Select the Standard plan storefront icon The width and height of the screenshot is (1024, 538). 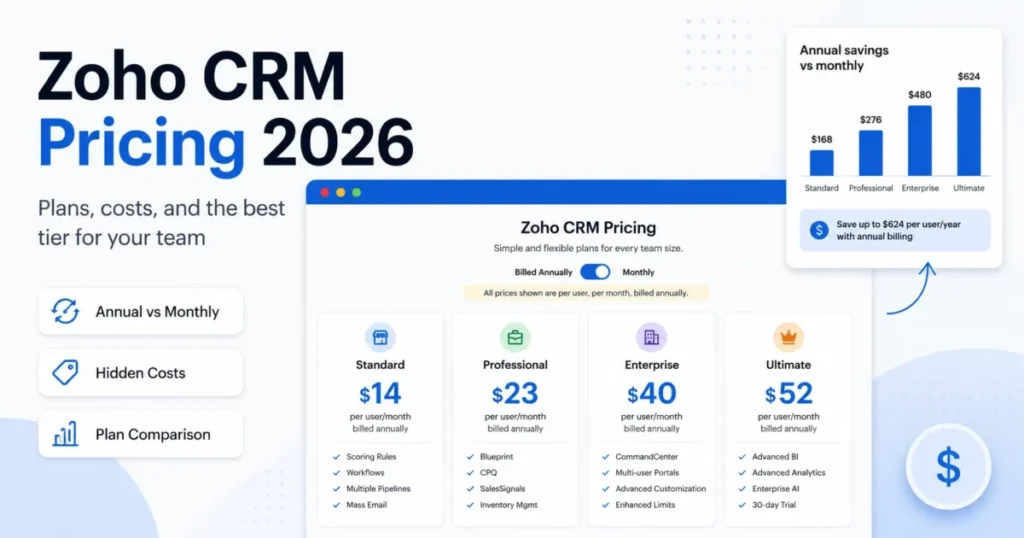coord(380,338)
